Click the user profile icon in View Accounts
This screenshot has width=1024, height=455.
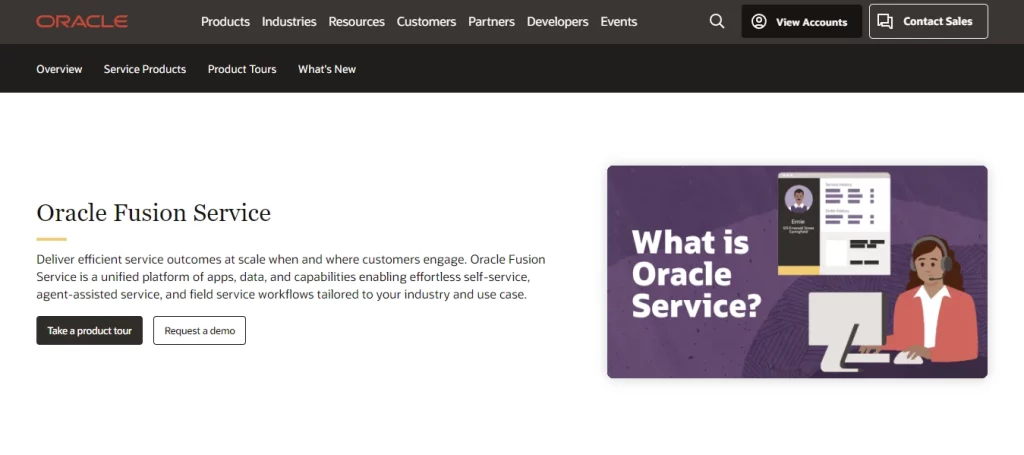click(x=758, y=22)
